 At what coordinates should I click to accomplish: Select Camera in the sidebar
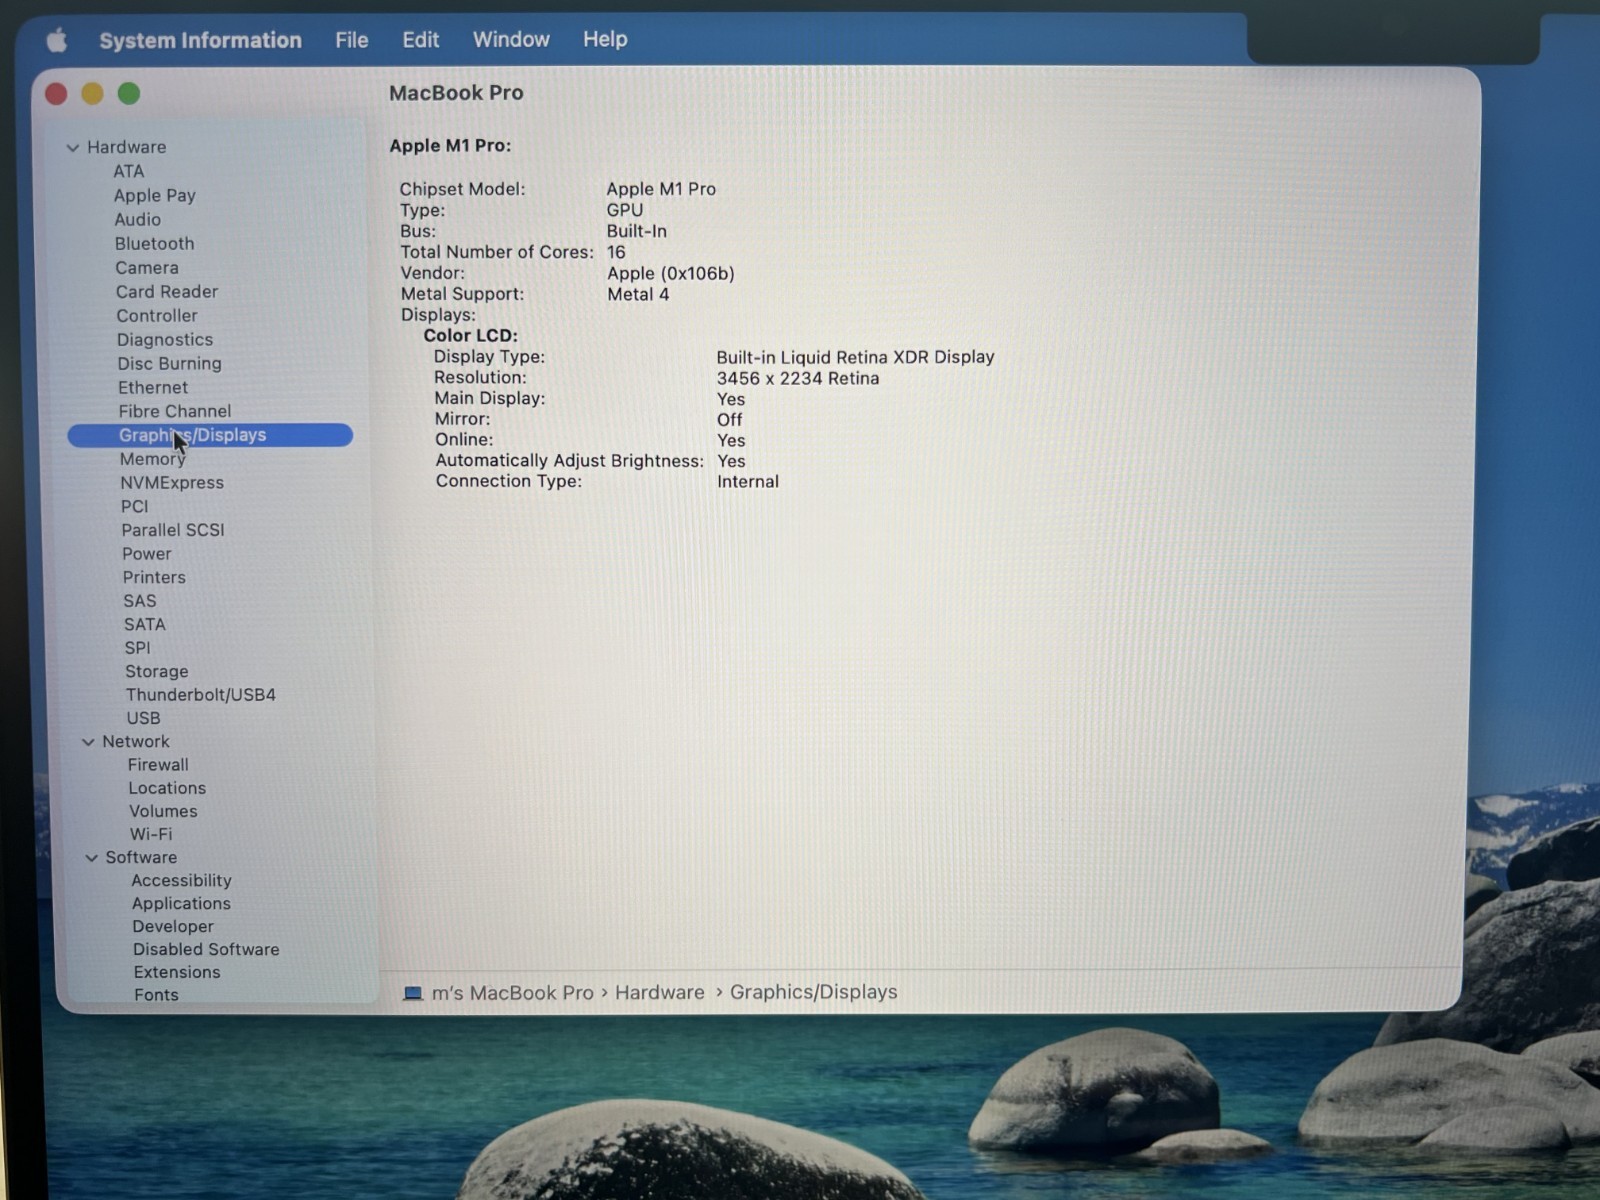coord(147,267)
